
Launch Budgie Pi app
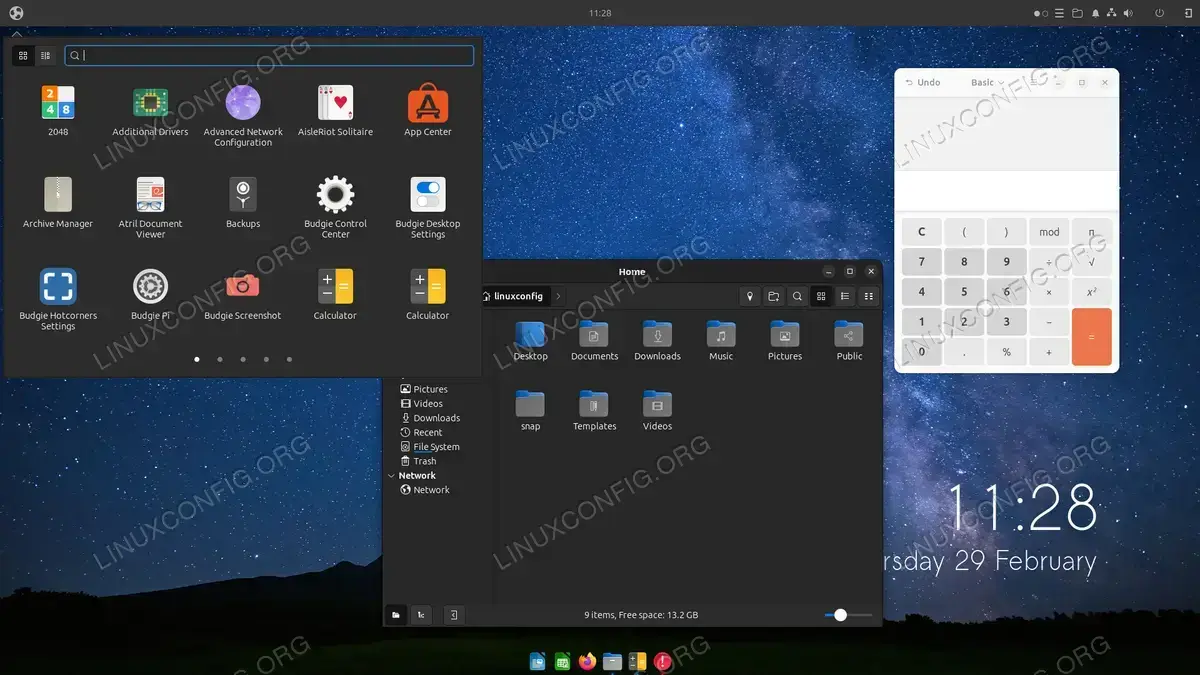tap(150, 294)
